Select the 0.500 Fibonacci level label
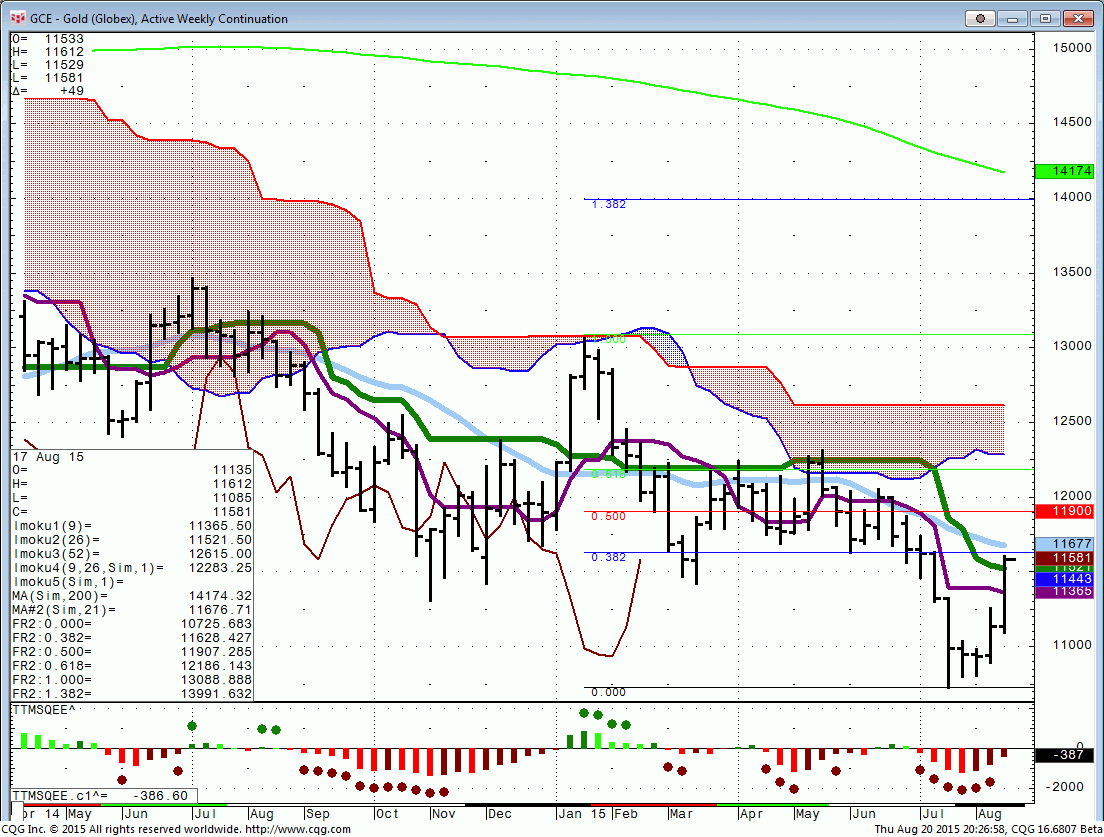The image size is (1104, 837). (608, 517)
